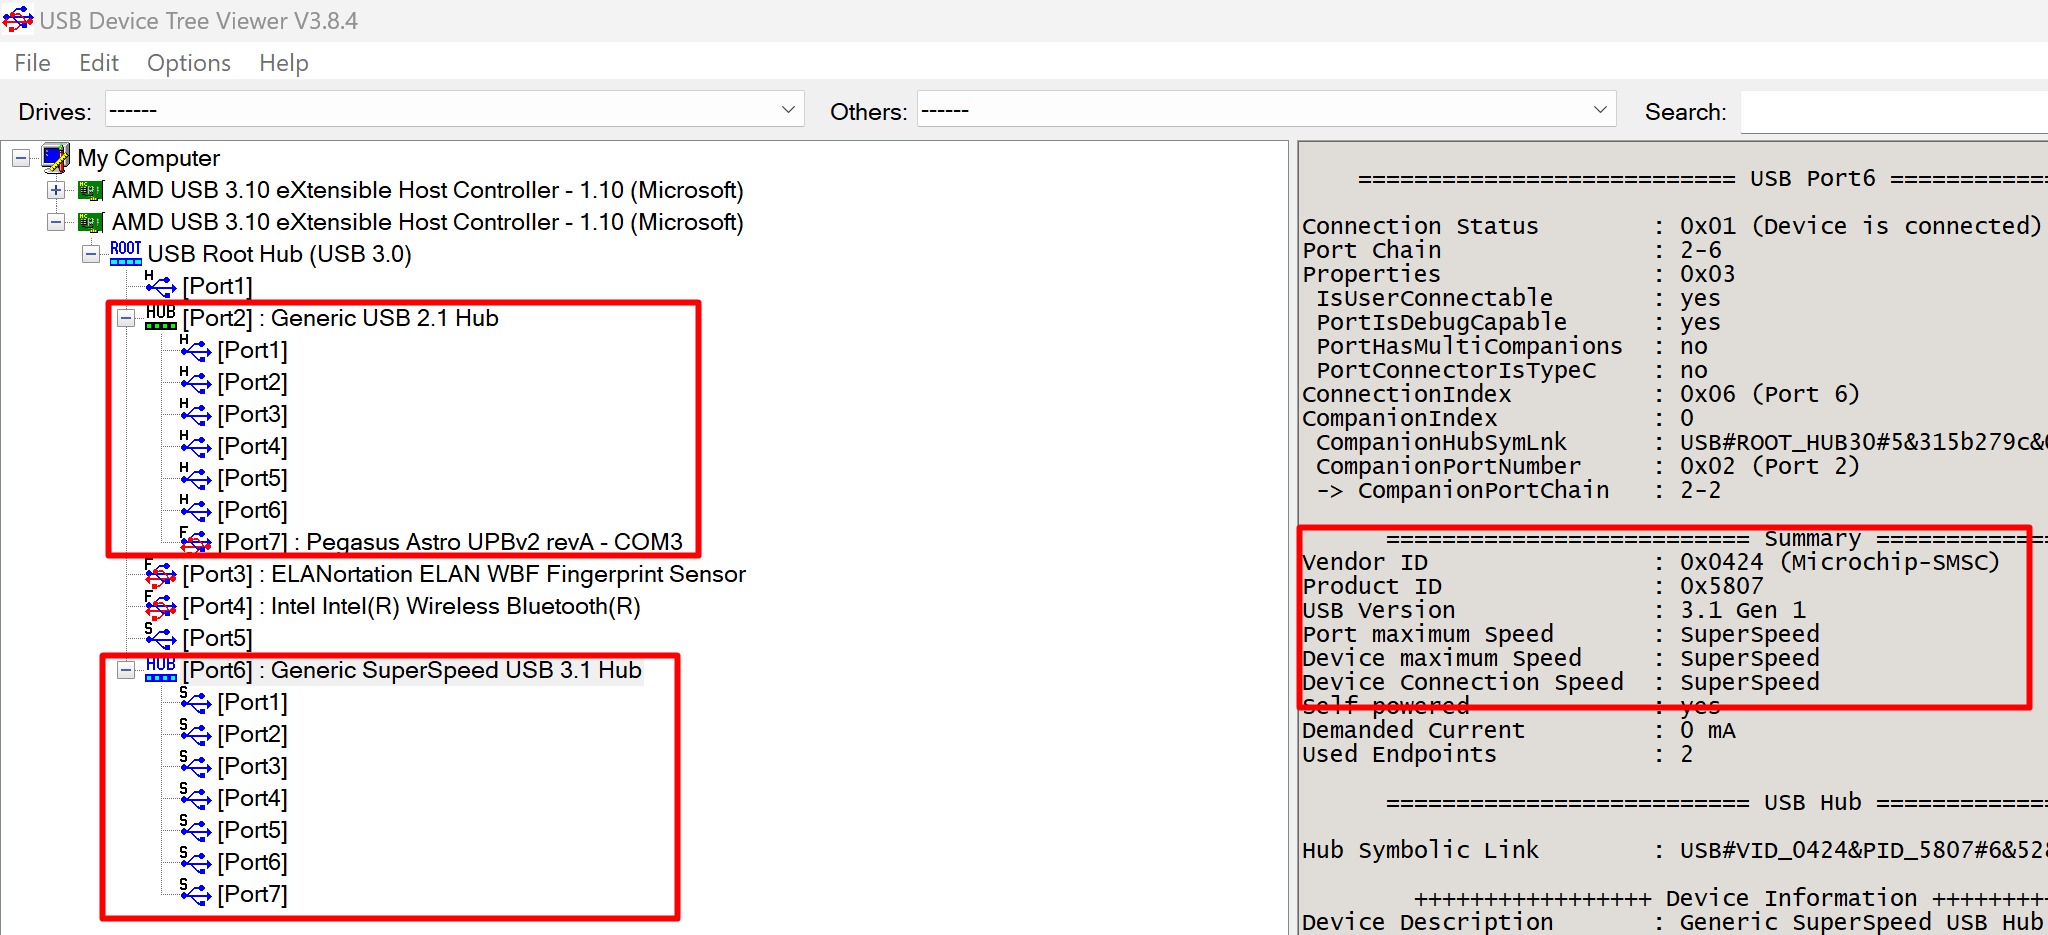Click the first AMD Host Controller card icon
The height and width of the screenshot is (935, 2048).
coord(91,190)
